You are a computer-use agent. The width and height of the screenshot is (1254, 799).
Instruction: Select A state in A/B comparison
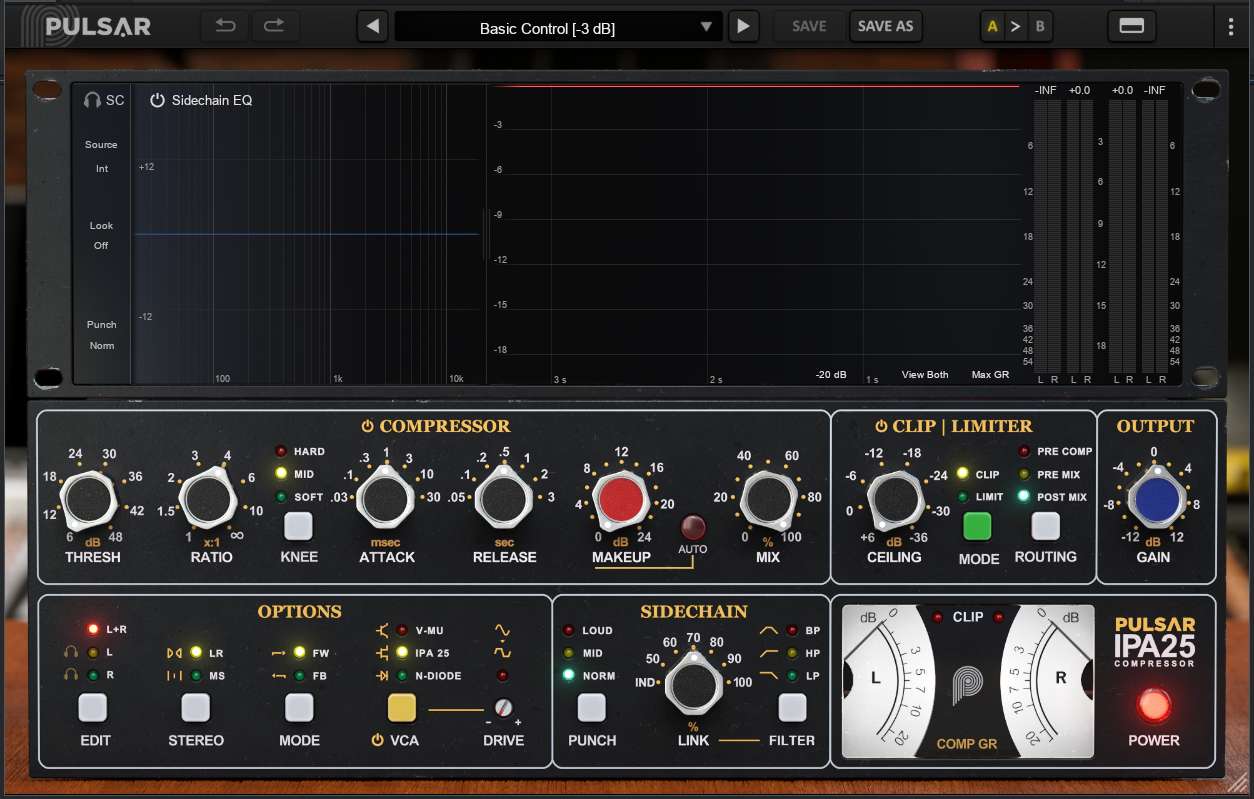992,27
